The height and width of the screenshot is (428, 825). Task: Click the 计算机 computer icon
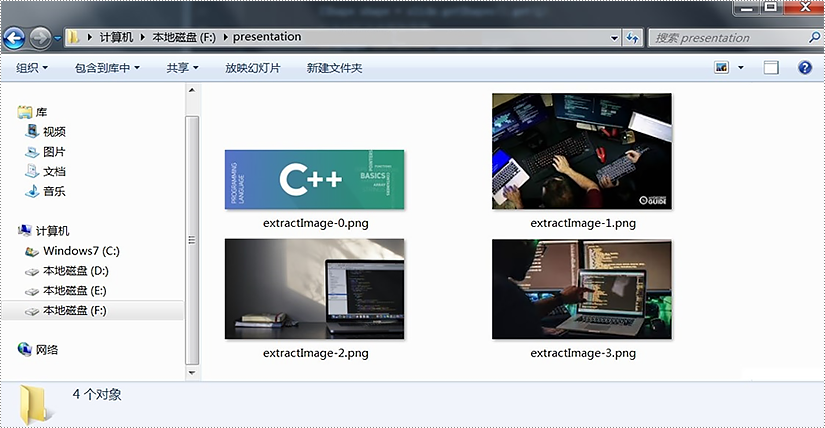(x=25, y=230)
